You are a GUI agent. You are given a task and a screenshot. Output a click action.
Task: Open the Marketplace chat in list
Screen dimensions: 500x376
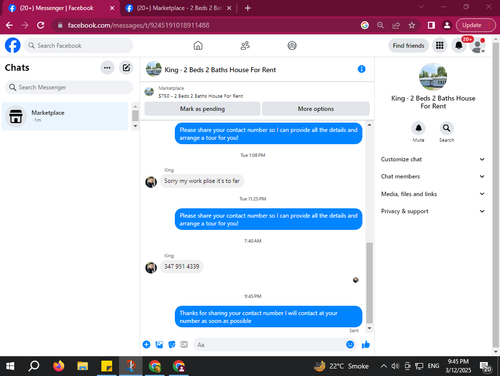coord(65,116)
